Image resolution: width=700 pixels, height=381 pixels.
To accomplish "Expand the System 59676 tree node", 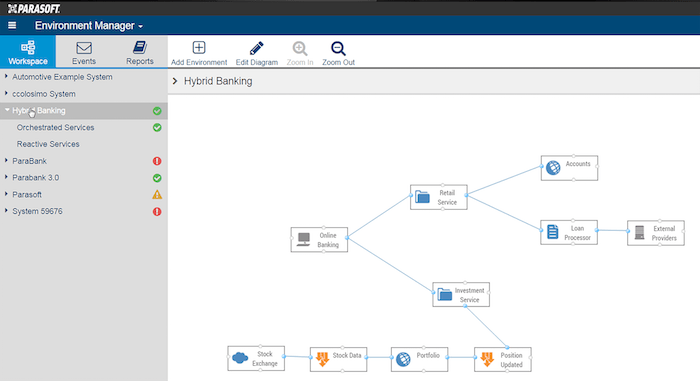I will click(x=6, y=211).
